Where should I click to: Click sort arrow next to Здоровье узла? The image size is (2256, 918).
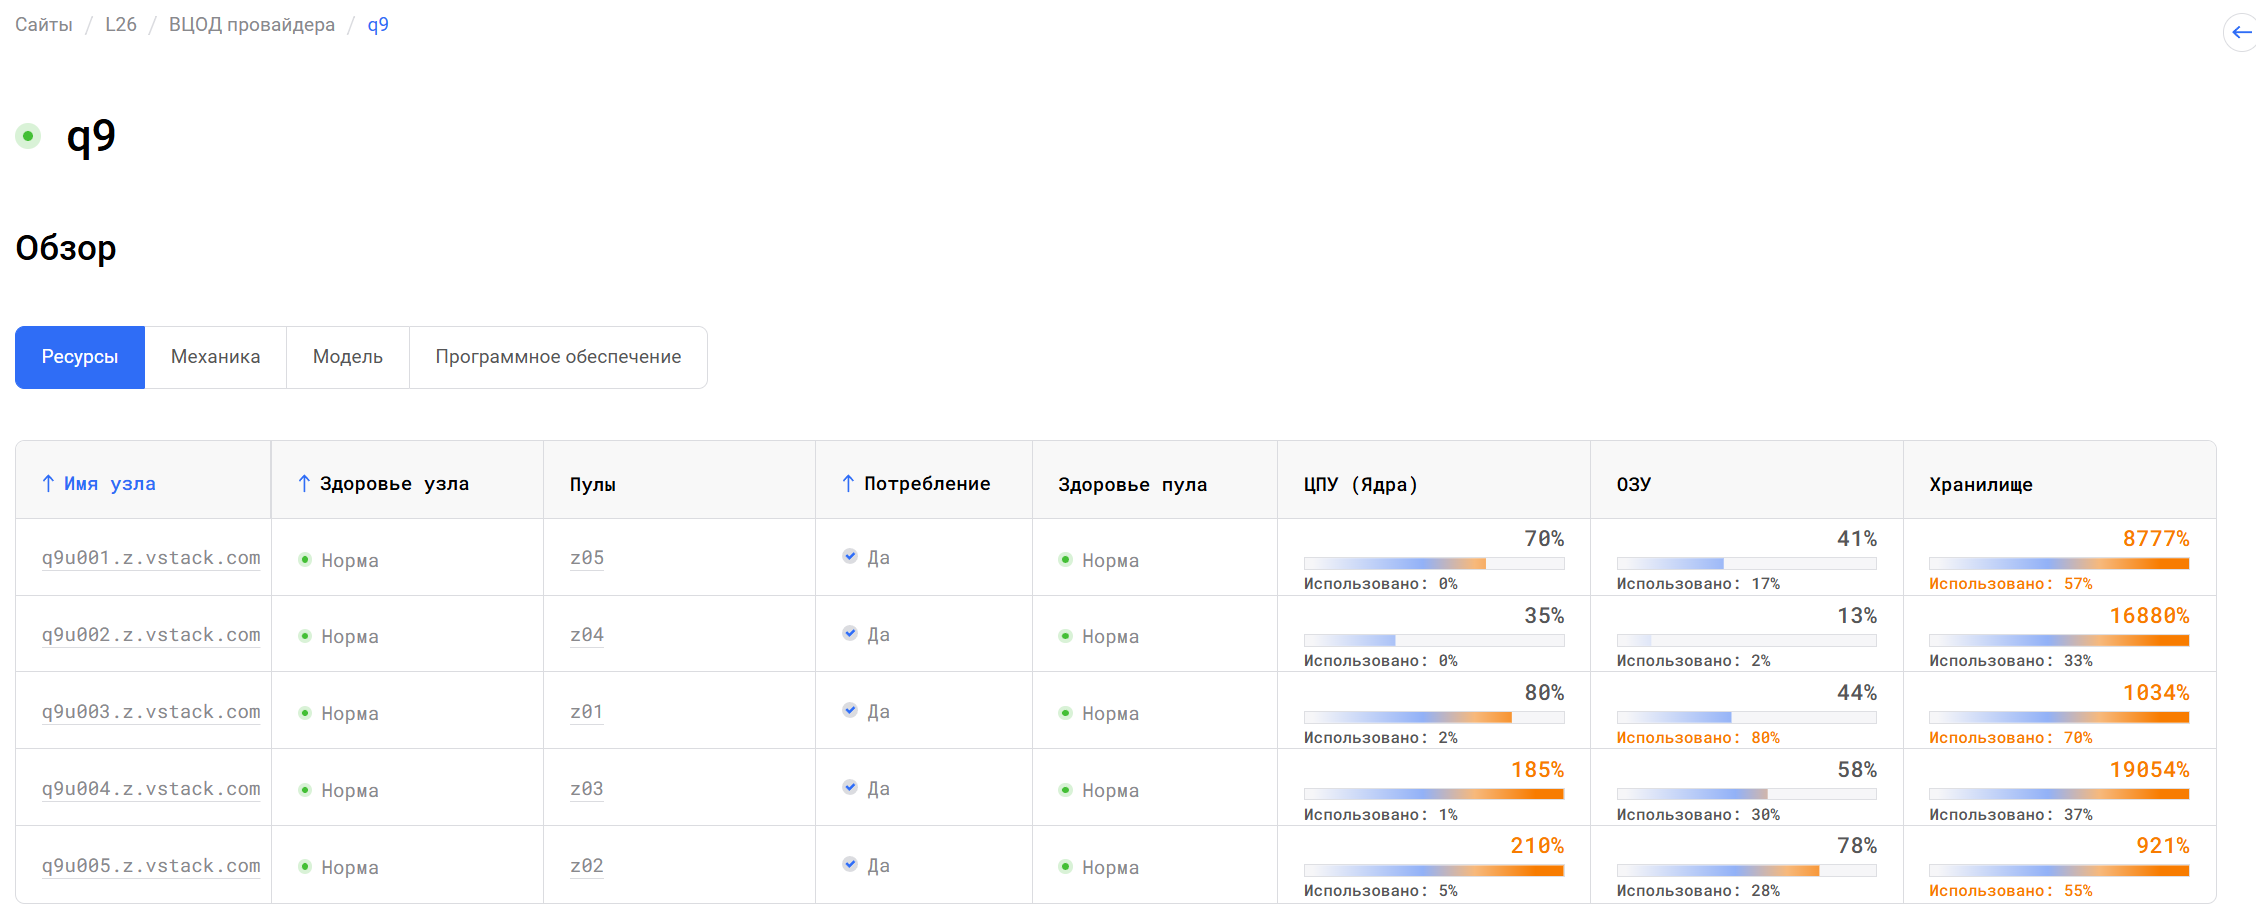pyautogui.click(x=304, y=484)
